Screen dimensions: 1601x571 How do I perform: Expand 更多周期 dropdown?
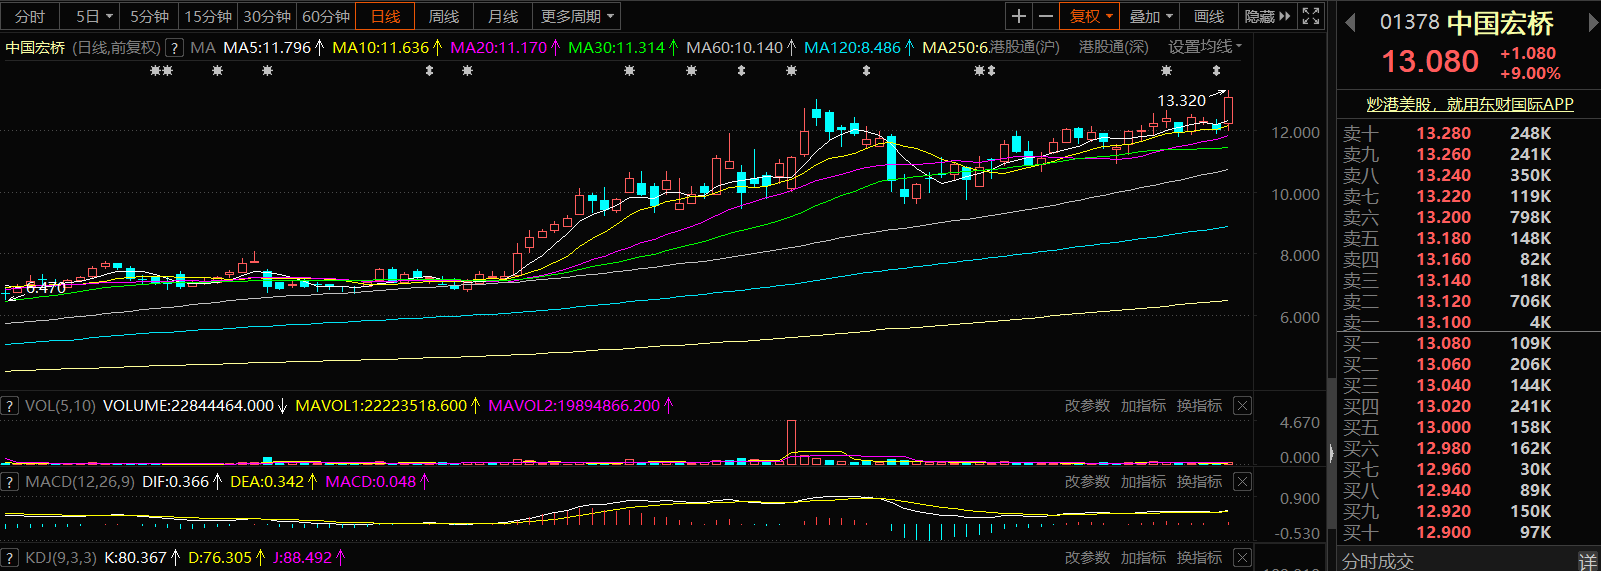(577, 16)
